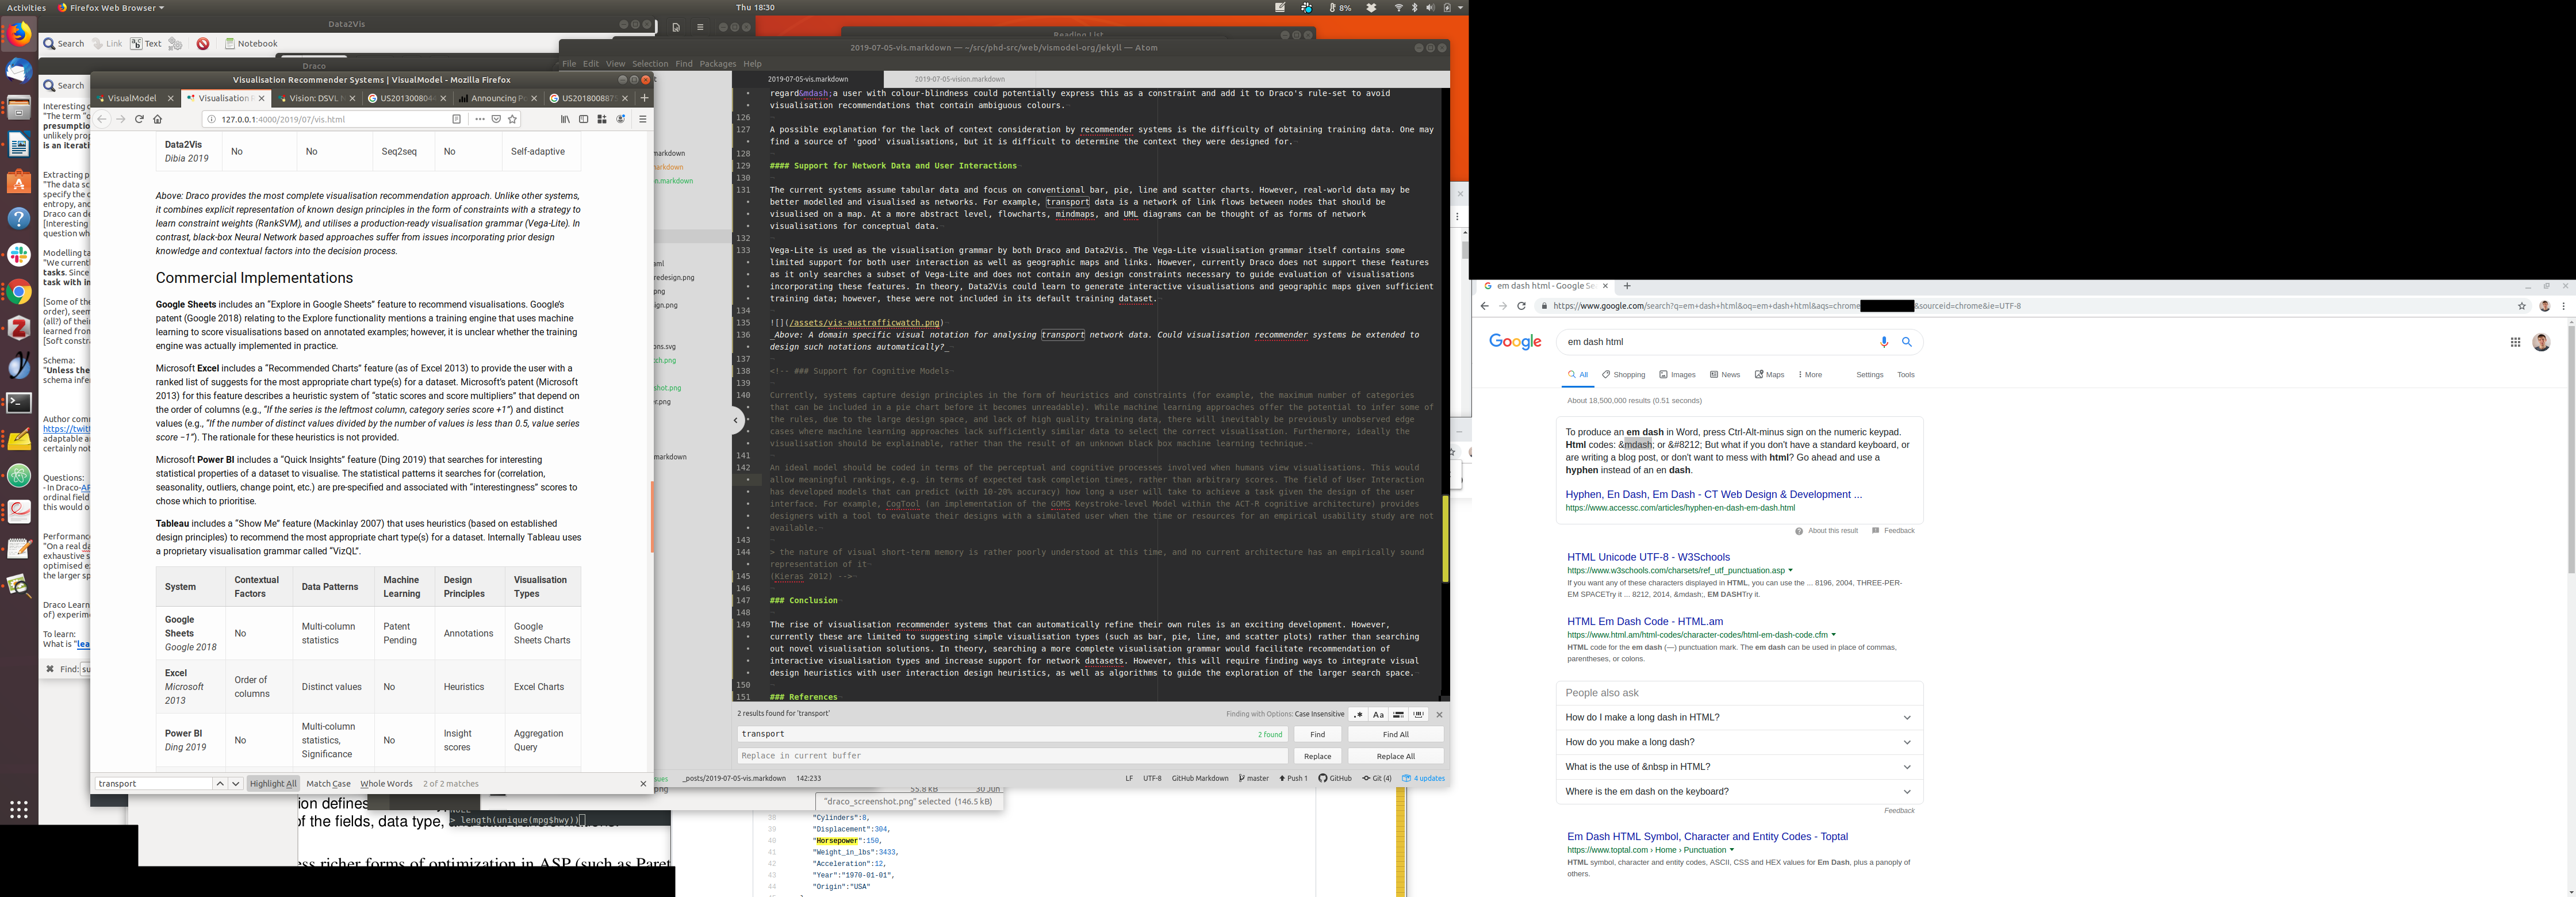The image size is (2576, 897).
Task: Click Google voice search microphone icon
Action: pyautogui.click(x=1884, y=342)
